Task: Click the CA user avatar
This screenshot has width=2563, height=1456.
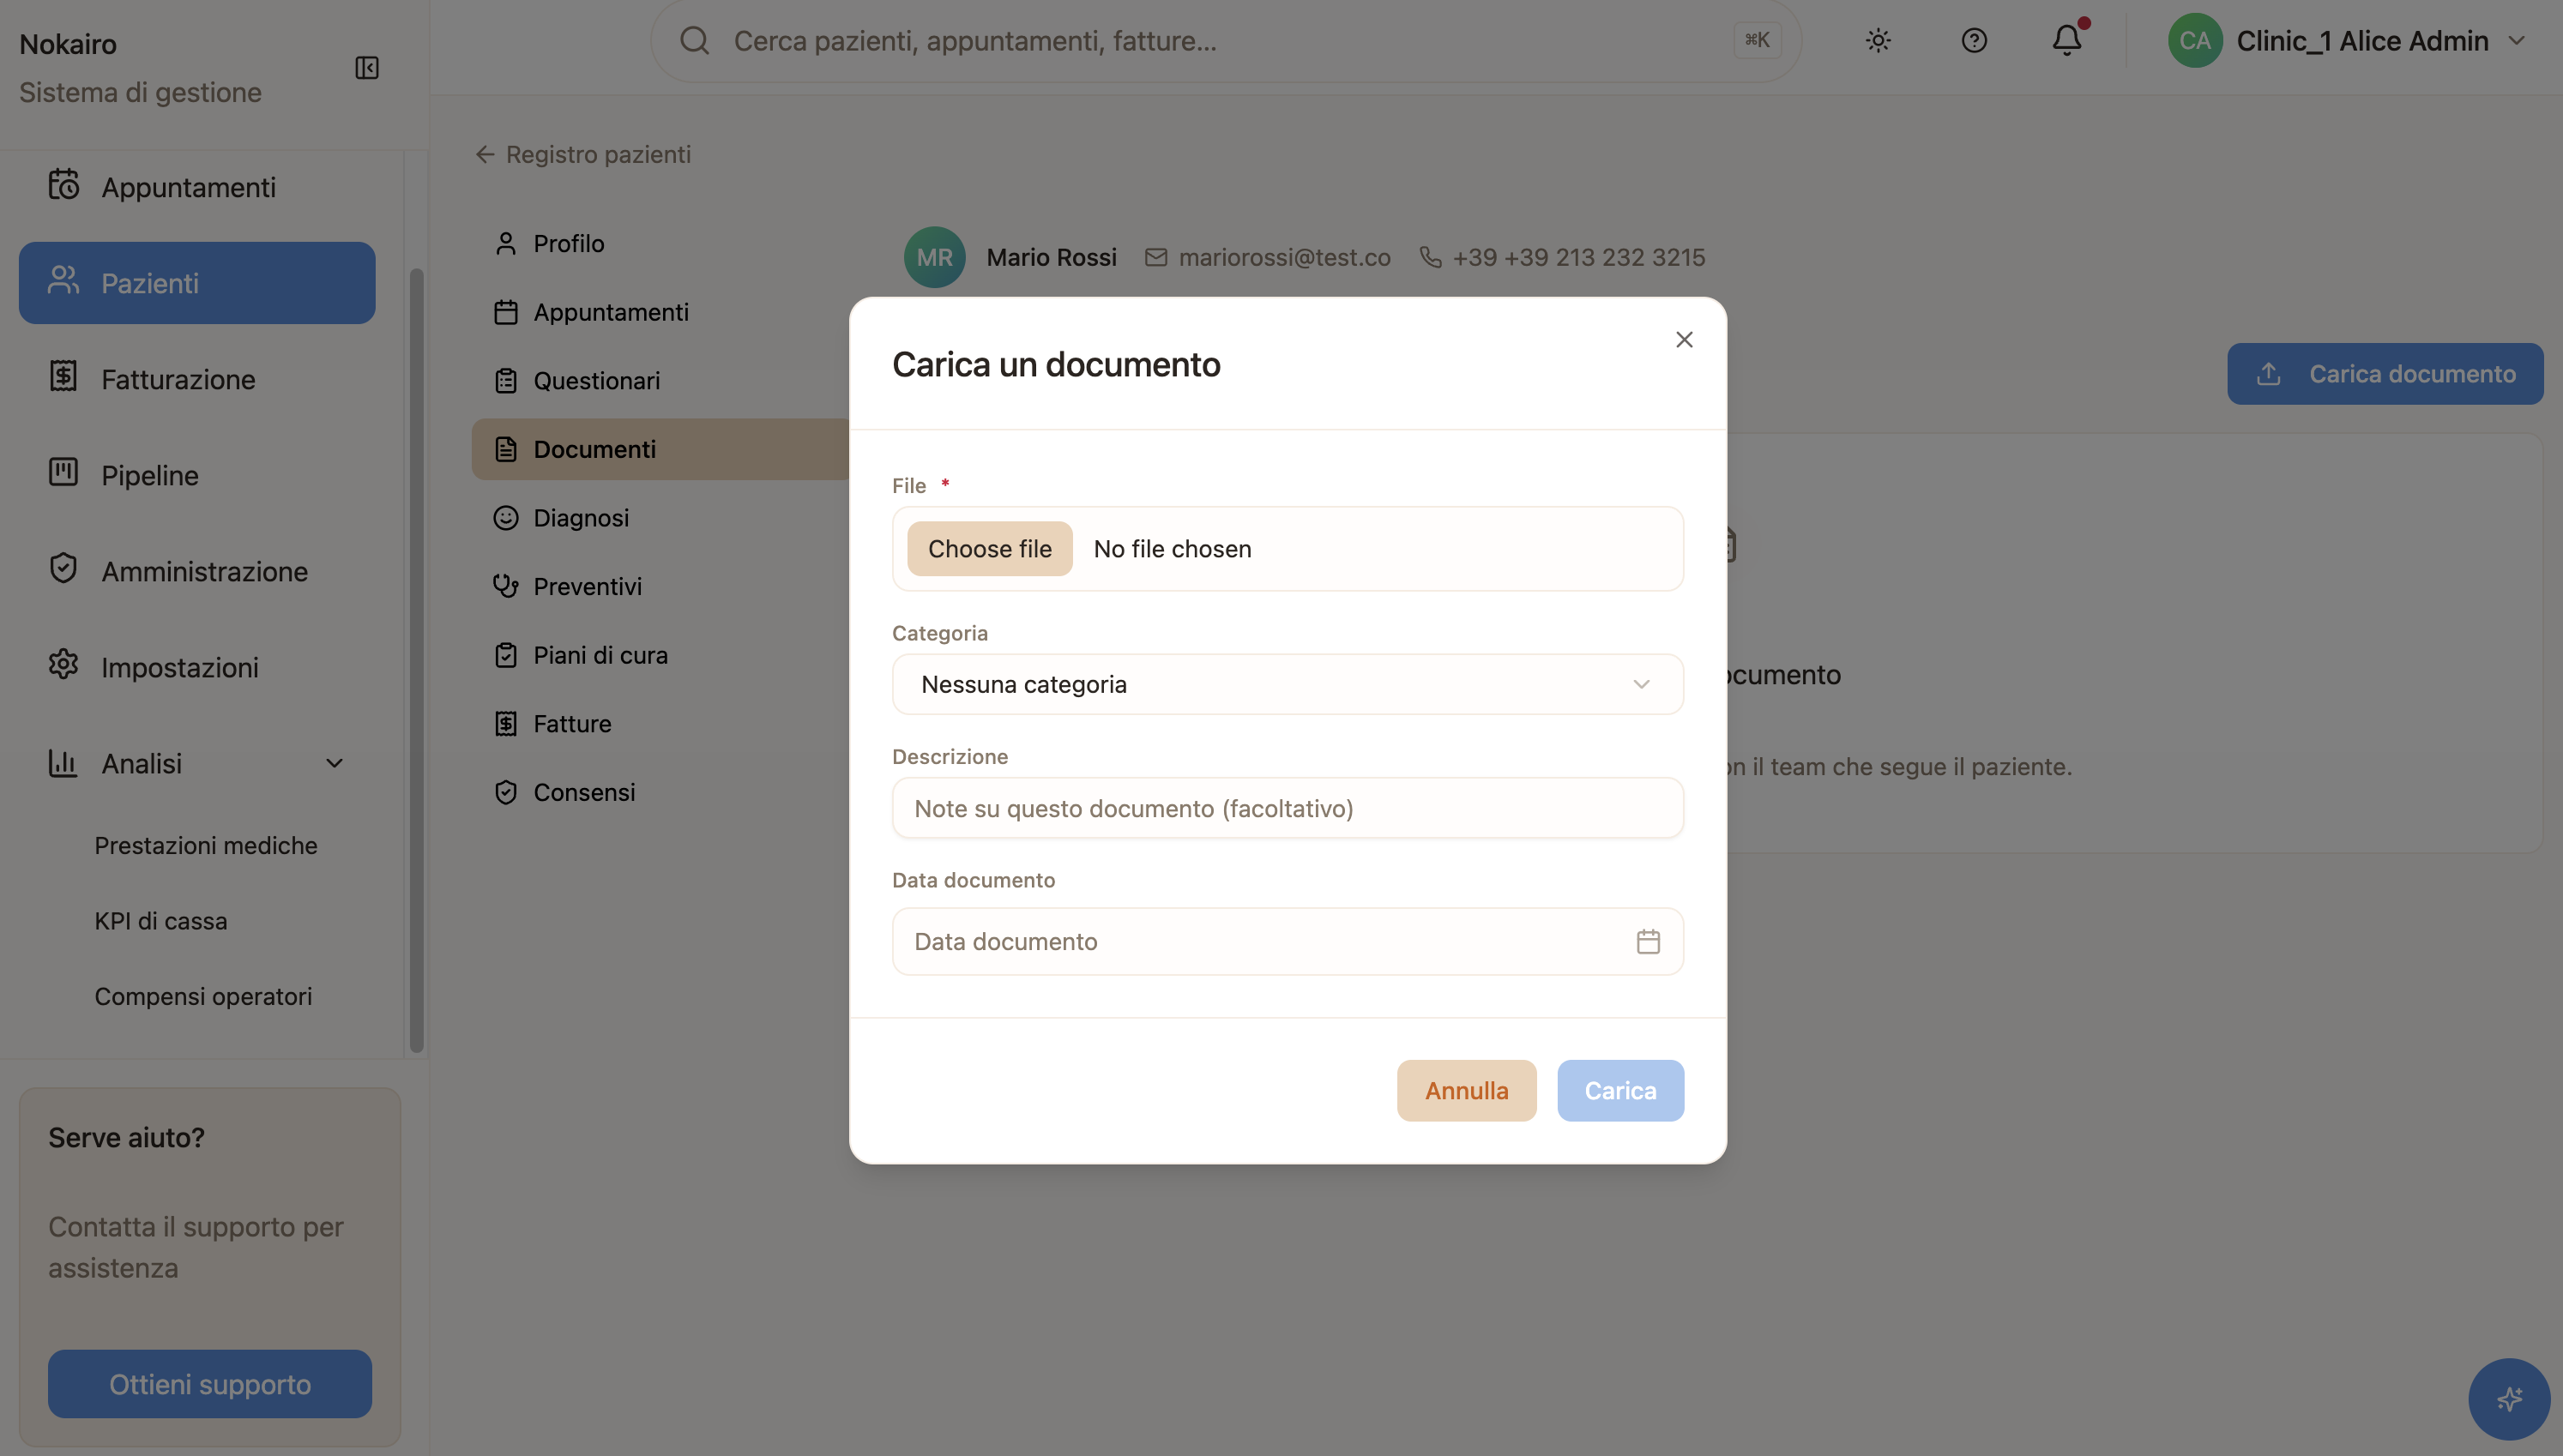Action: (x=2195, y=41)
